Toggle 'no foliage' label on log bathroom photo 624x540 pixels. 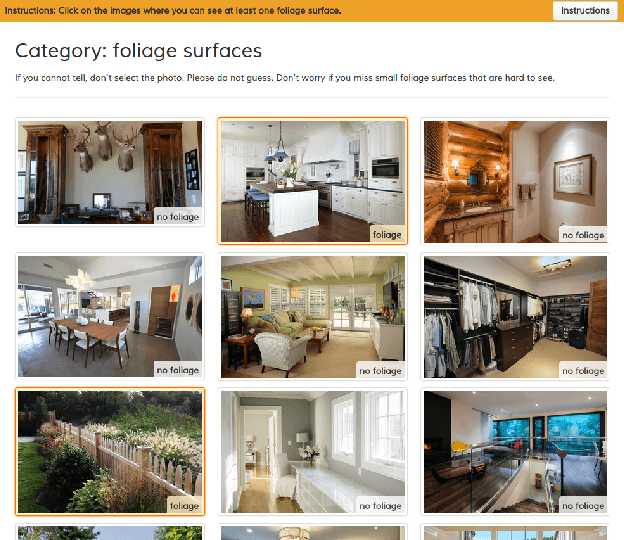583,235
